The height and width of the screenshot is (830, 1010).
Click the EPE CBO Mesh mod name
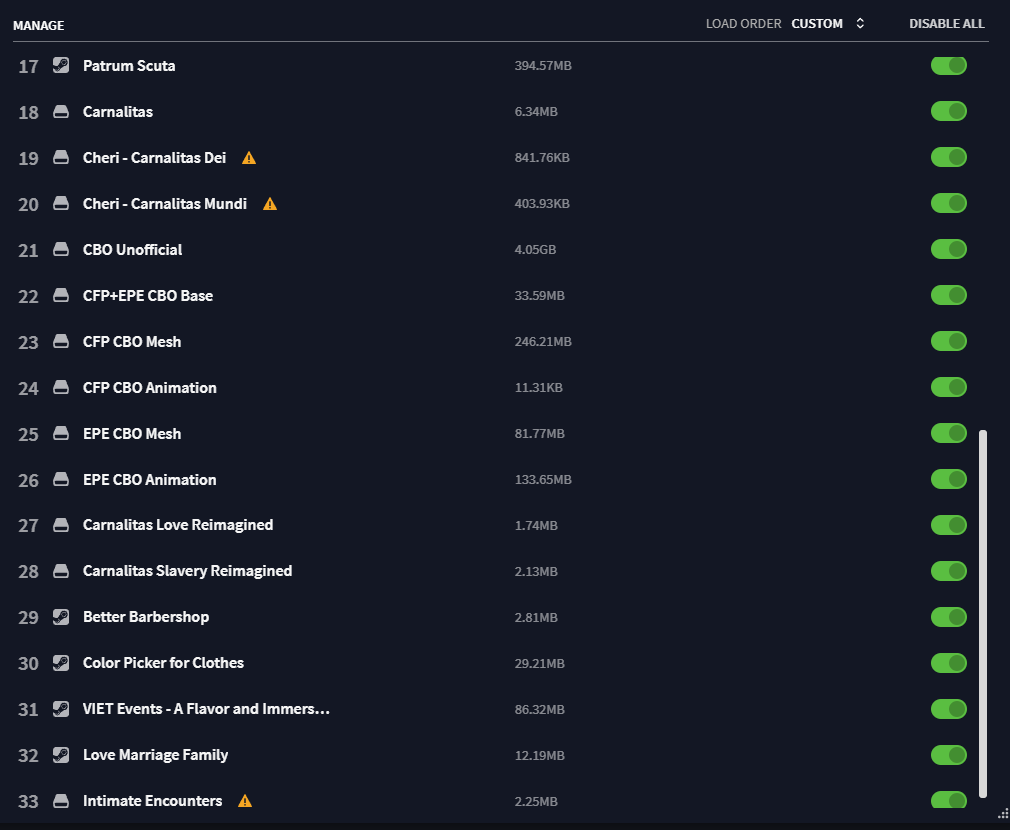point(132,433)
